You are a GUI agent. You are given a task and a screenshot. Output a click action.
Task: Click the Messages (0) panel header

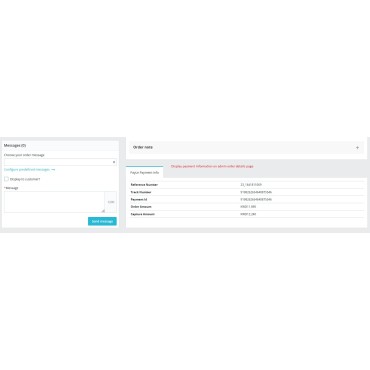60,146
